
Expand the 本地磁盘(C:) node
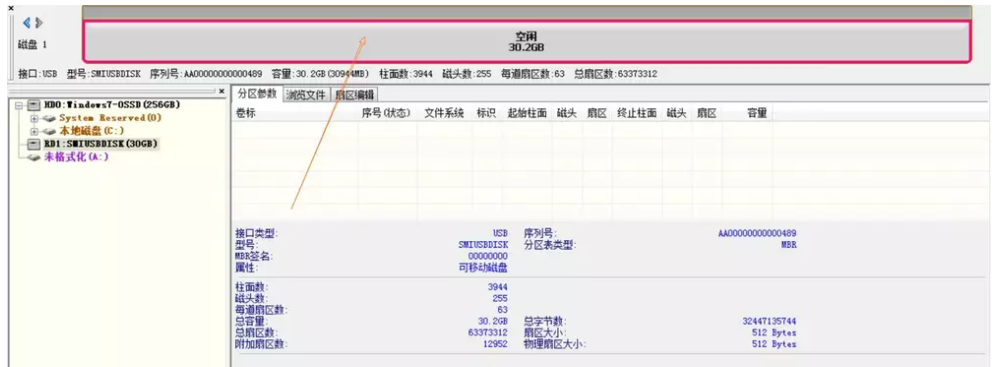(x=35, y=131)
